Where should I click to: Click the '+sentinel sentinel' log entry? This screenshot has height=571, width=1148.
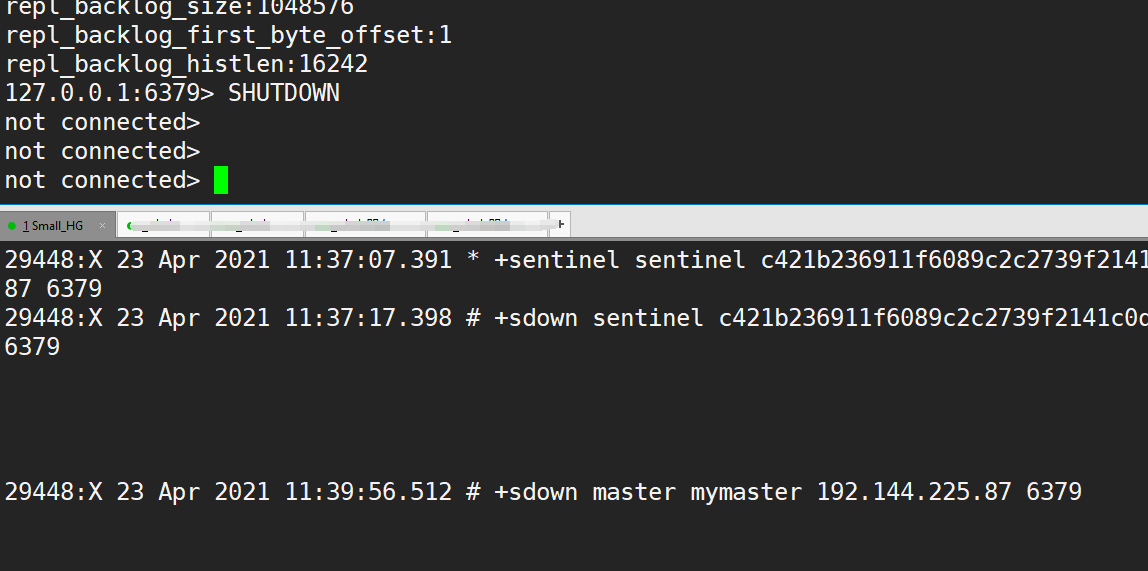click(620, 260)
